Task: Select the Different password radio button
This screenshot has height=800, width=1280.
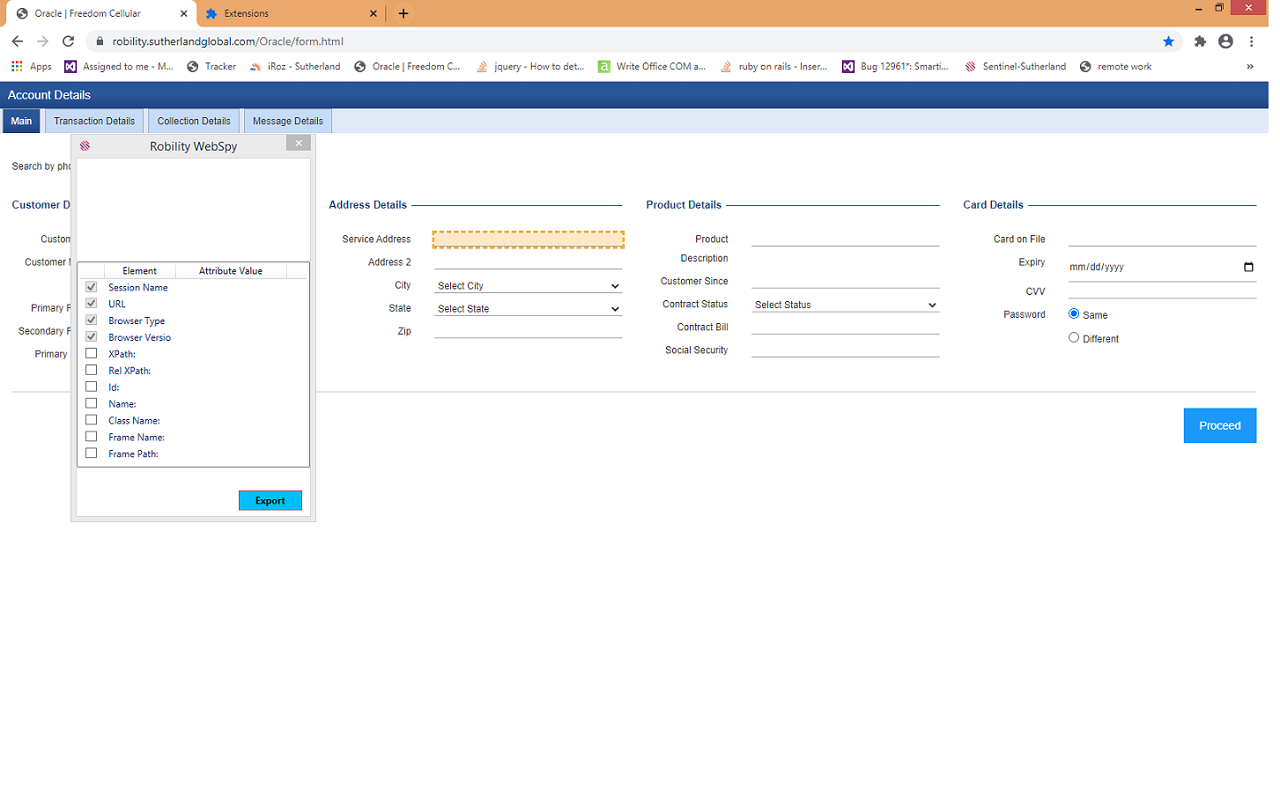Action: point(1074,338)
